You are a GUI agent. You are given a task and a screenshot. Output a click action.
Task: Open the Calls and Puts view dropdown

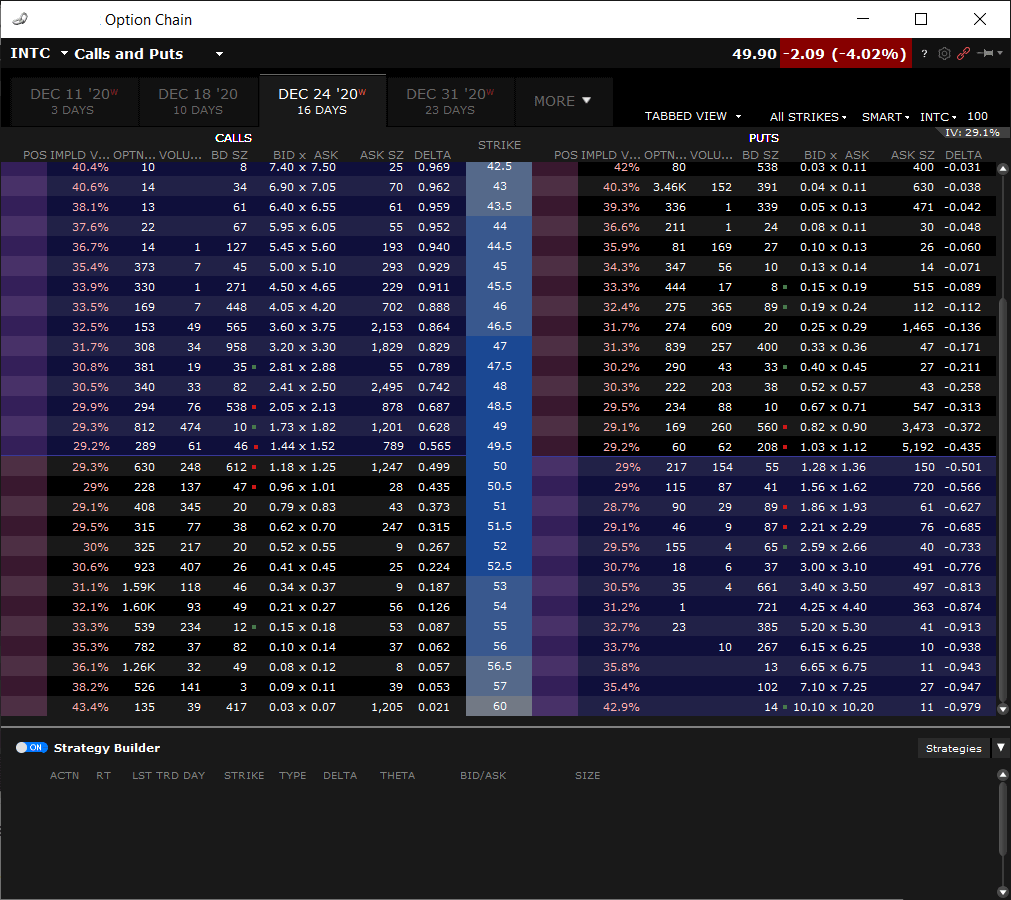click(x=219, y=54)
